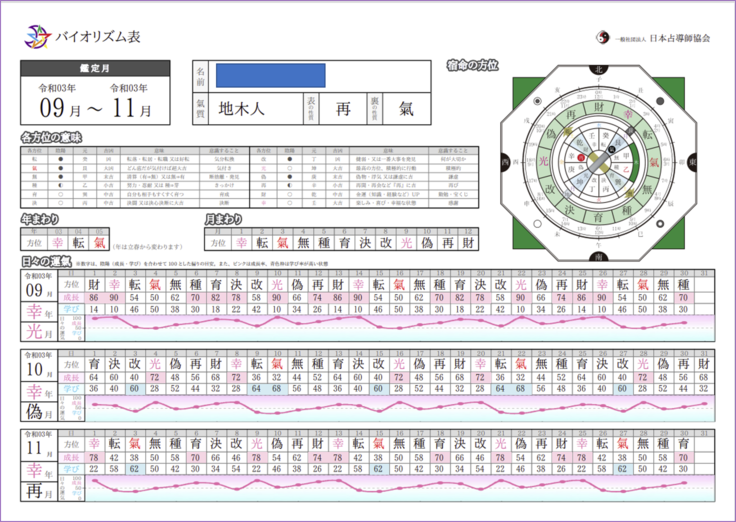Click the 地木人 気質 value cell
736x522 pixels.
coord(242,105)
